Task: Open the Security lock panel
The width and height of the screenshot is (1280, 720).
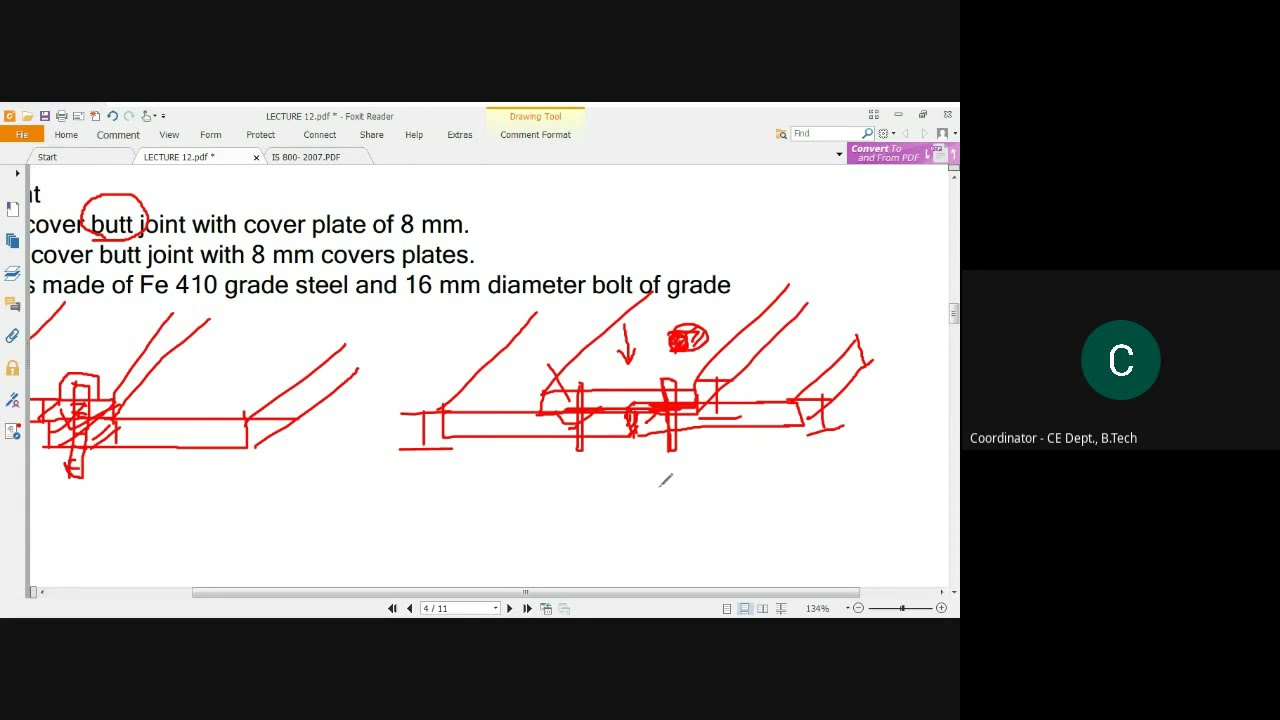Action: click(x=12, y=369)
